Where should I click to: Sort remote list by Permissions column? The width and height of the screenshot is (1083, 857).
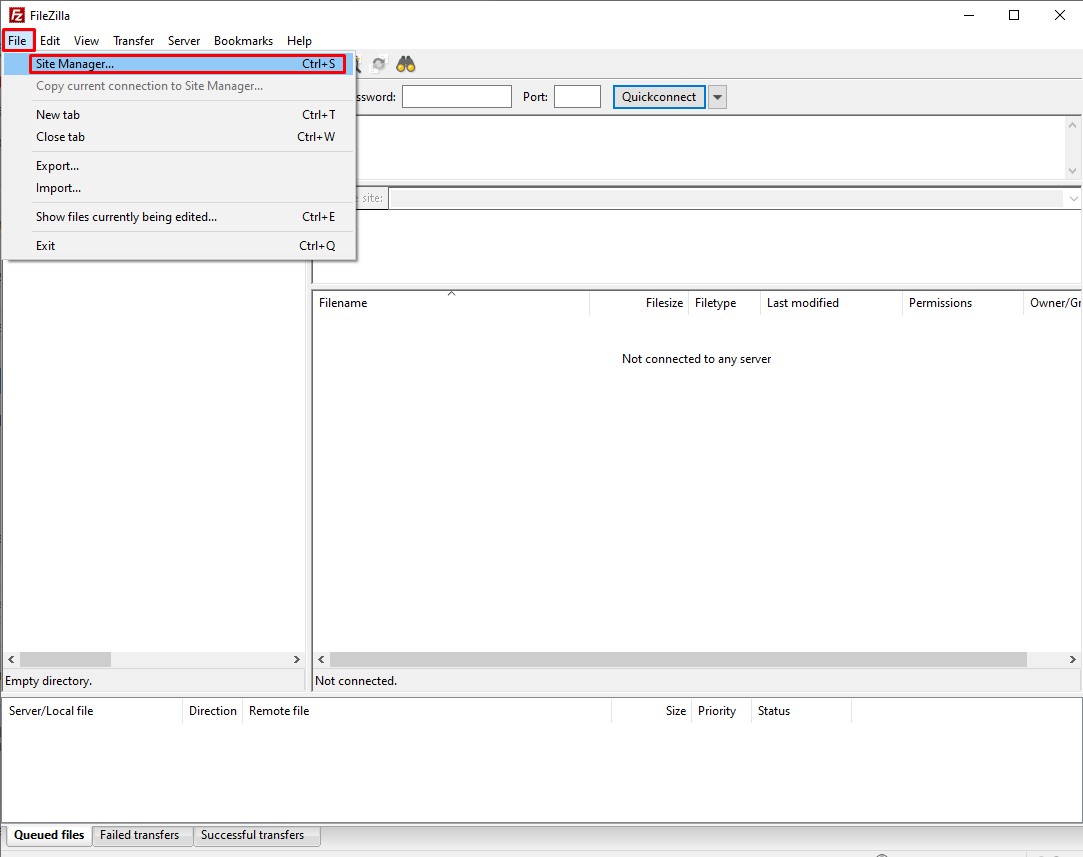click(963, 303)
